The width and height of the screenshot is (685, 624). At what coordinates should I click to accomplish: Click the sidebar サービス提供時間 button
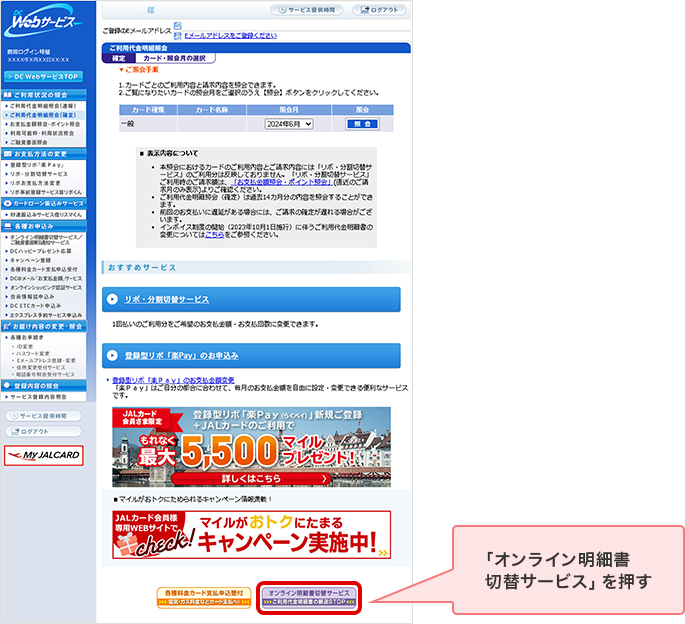[x=43, y=416]
